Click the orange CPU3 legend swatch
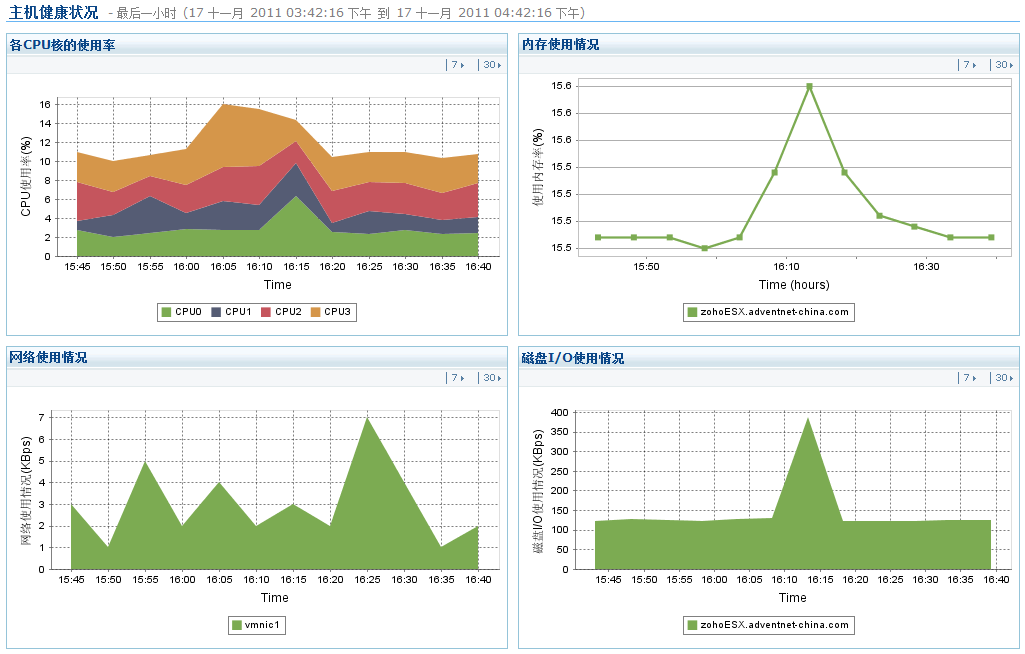 [x=315, y=312]
